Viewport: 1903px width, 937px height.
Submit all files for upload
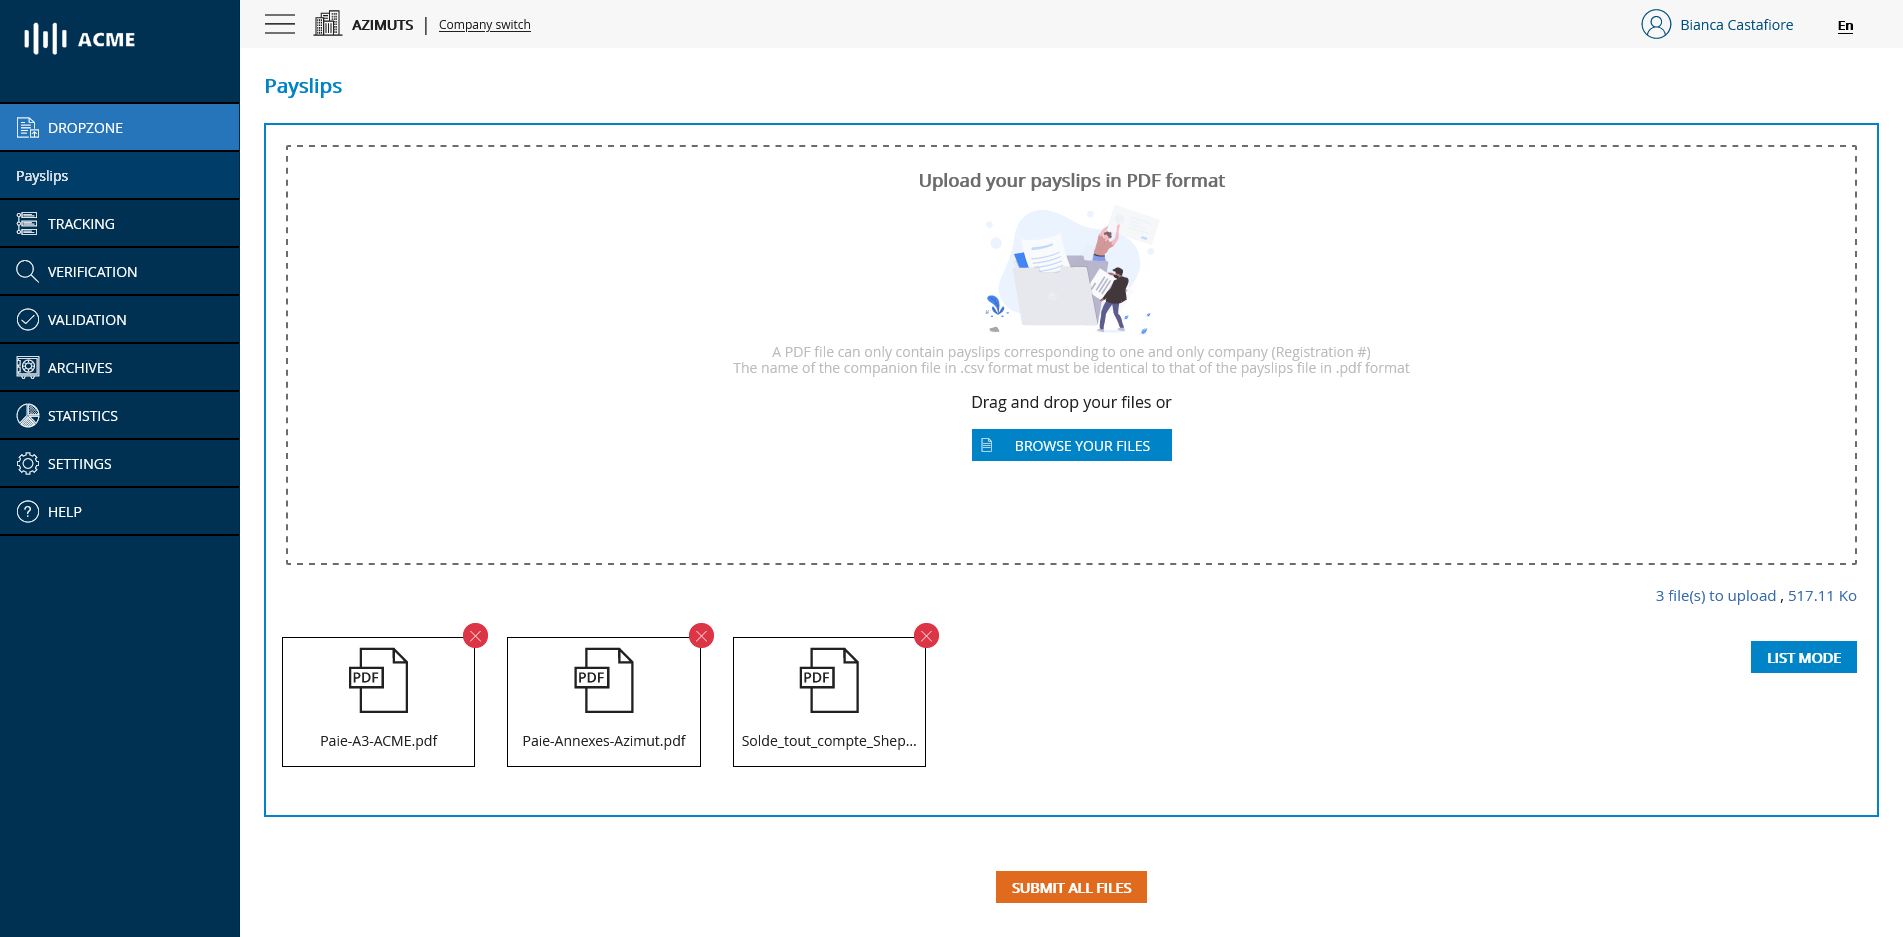coord(1070,887)
